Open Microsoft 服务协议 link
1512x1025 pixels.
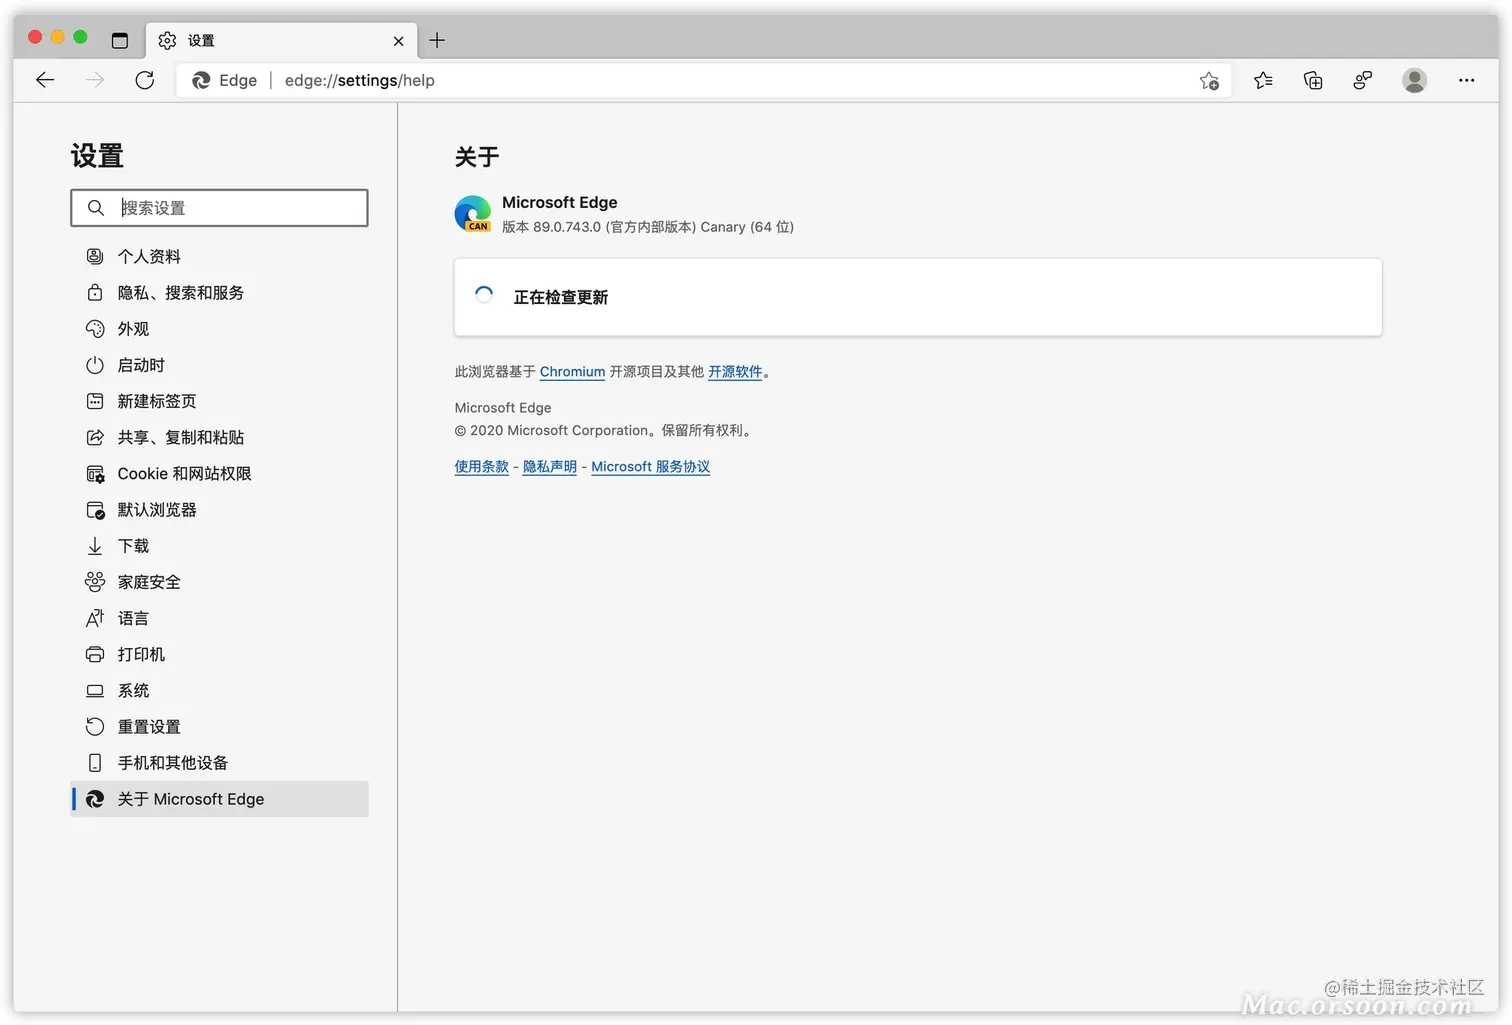pos(651,467)
